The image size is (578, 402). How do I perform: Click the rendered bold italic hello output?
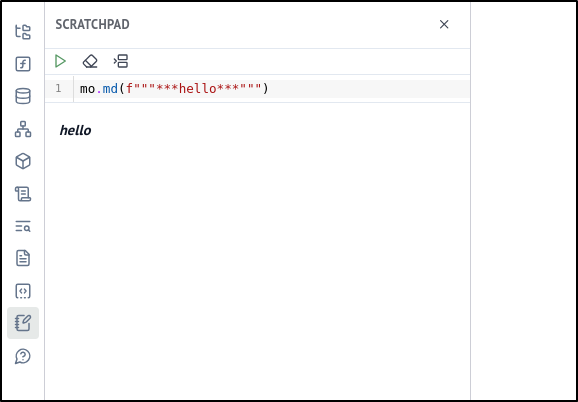[75, 130]
